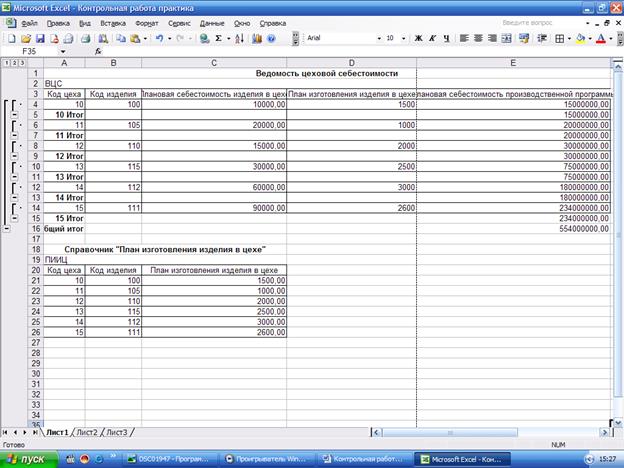Click the Insert Function fx icon
624x468 pixels.
tap(98, 51)
